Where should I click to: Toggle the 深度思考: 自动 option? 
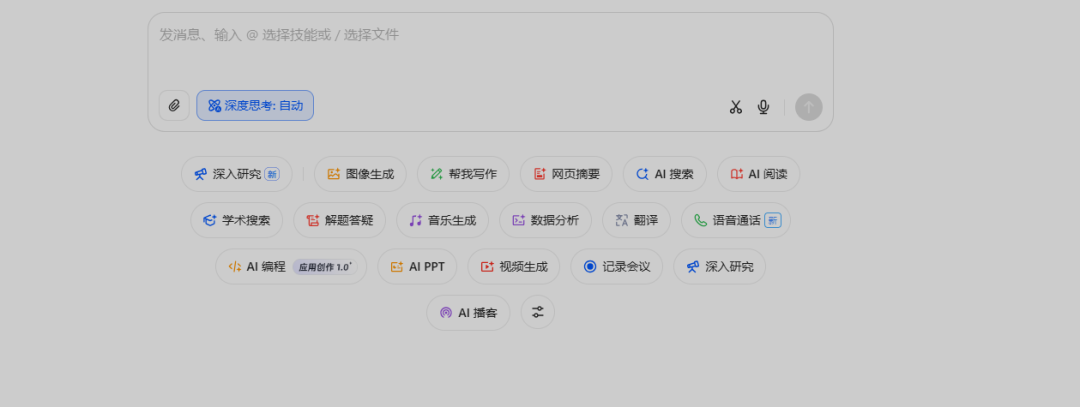(x=255, y=105)
